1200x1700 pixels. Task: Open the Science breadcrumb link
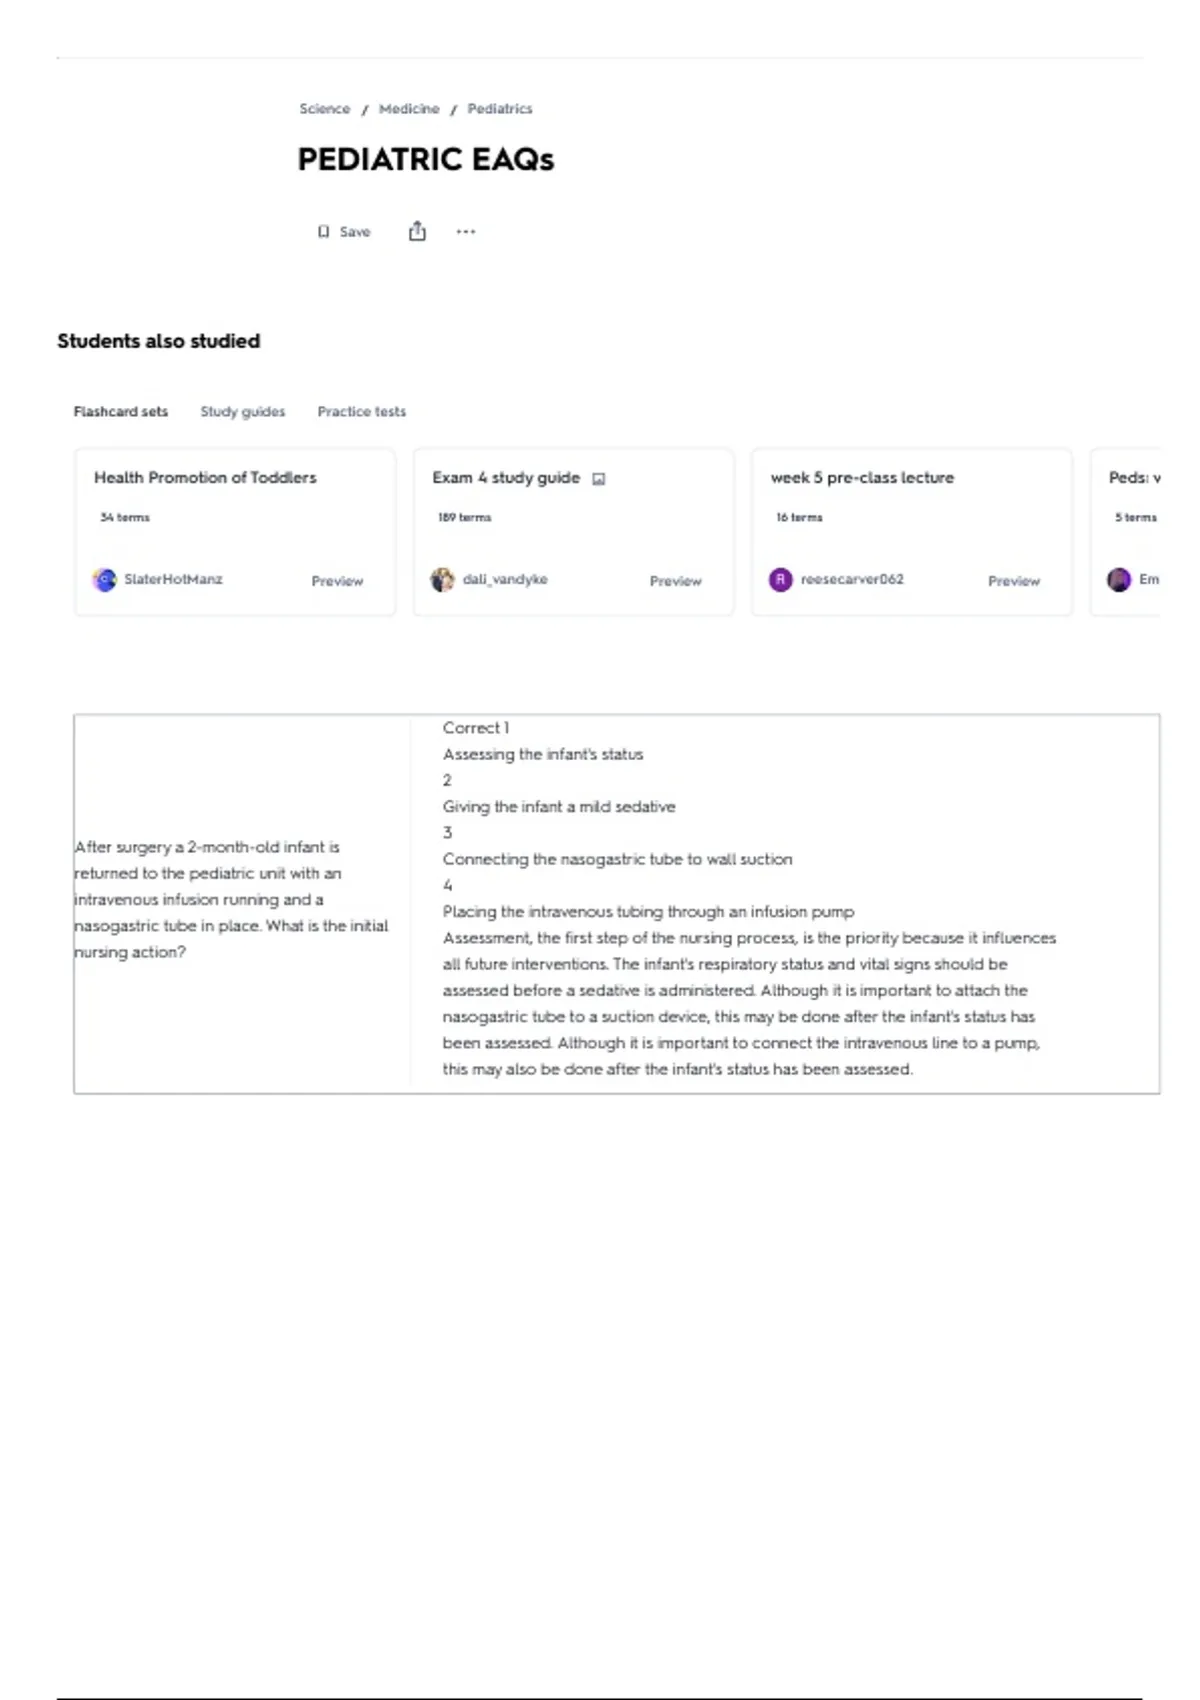[325, 109]
